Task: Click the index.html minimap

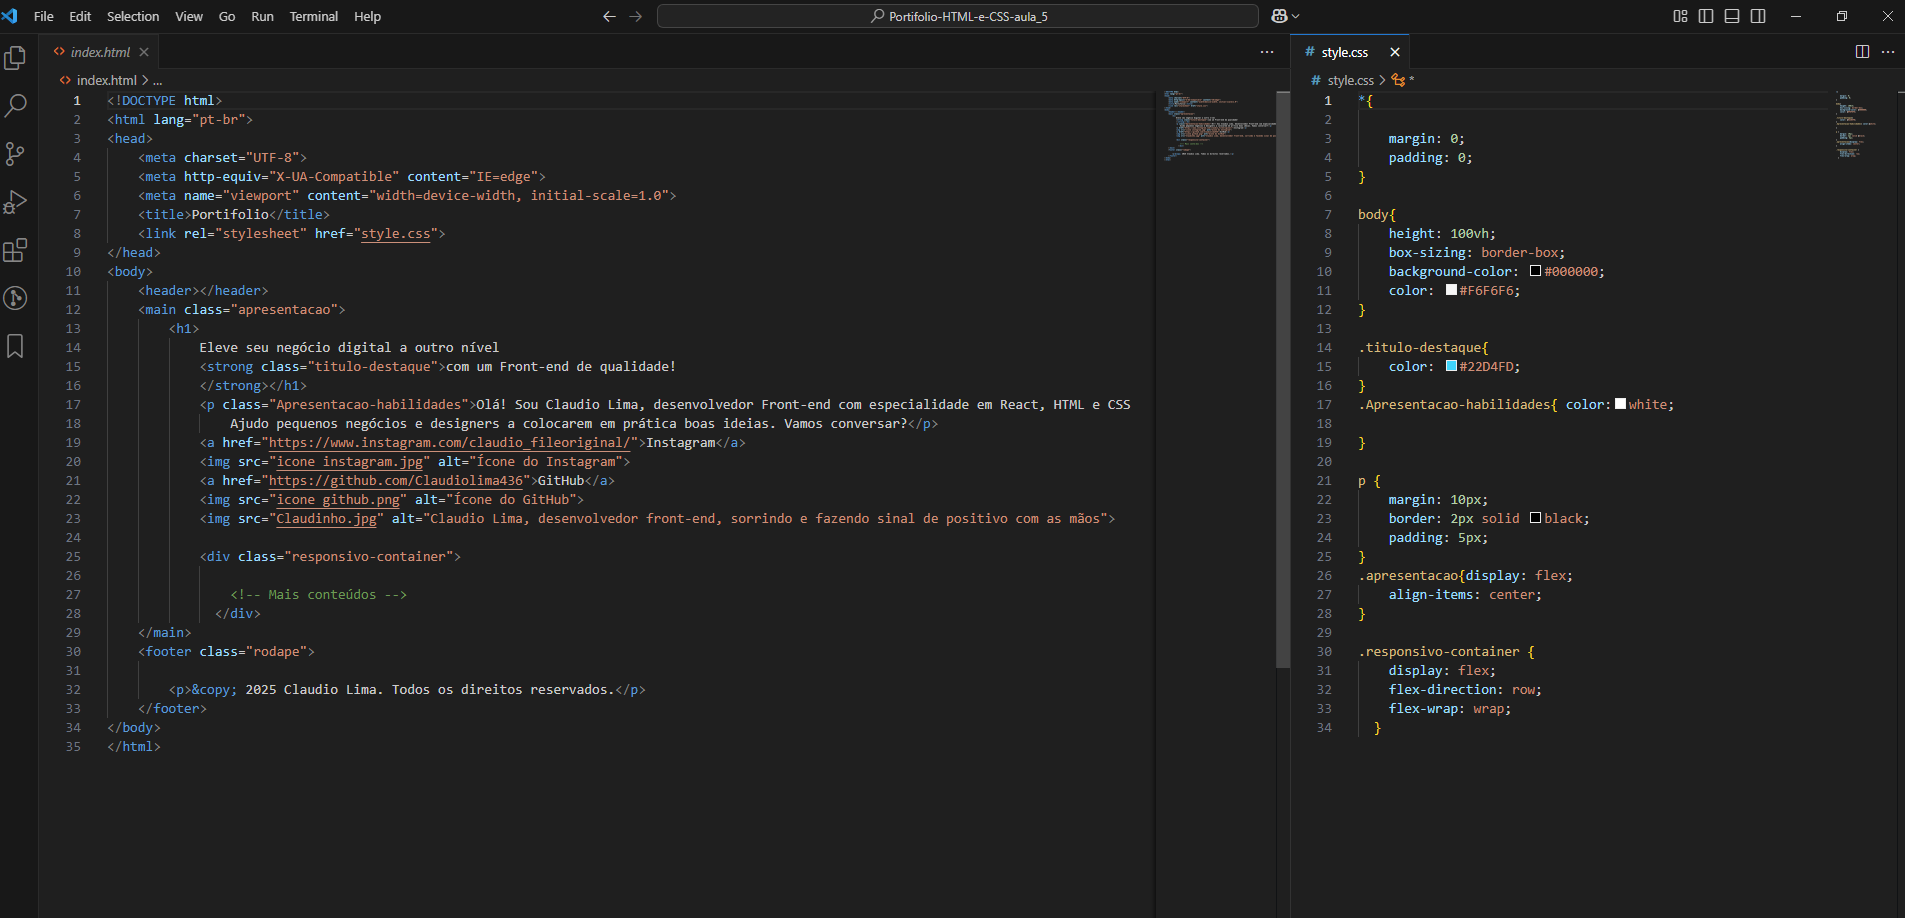Action: pyautogui.click(x=1220, y=125)
